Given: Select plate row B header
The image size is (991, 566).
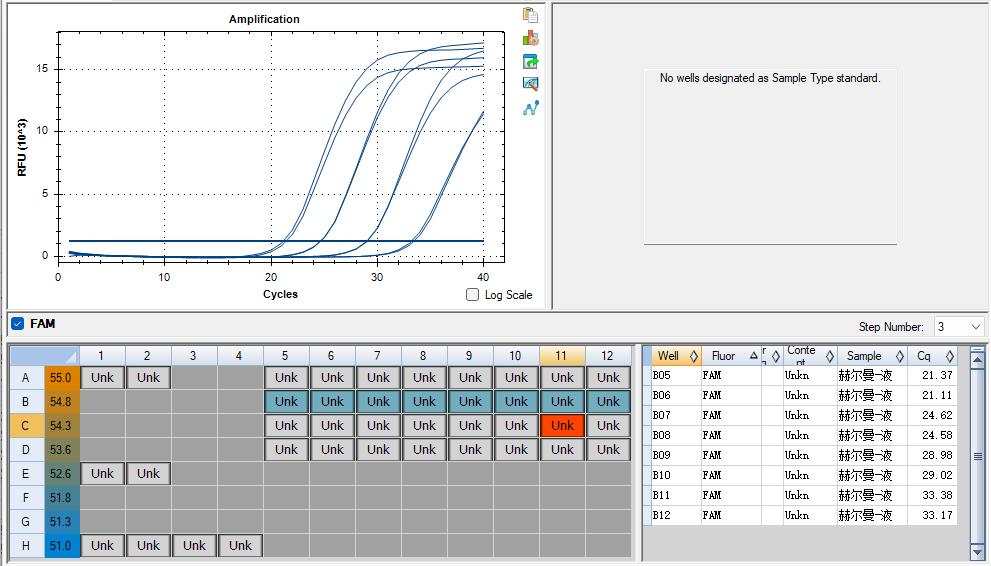Looking at the screenshot, I should 26,402.
